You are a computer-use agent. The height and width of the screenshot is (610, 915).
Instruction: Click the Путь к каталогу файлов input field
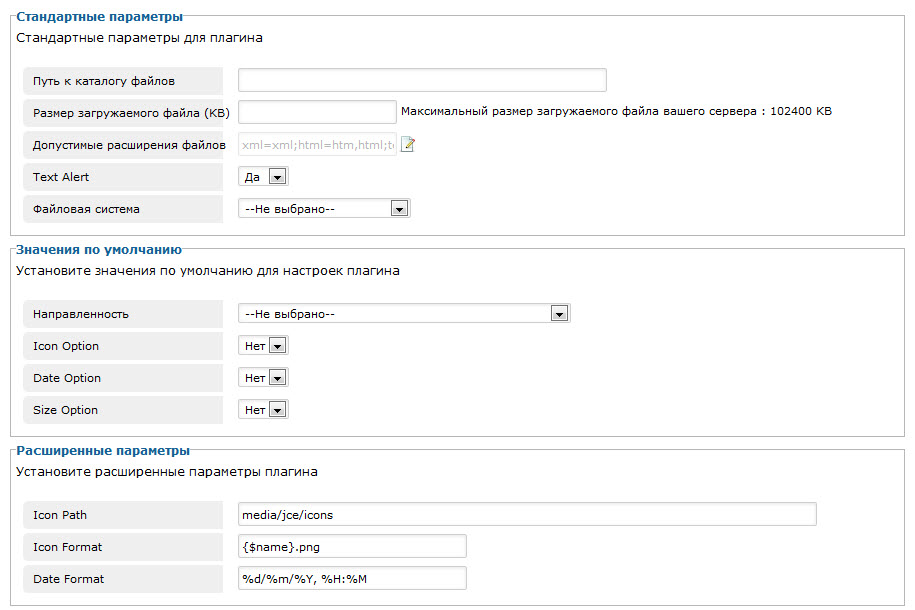[x=422, y=80]
